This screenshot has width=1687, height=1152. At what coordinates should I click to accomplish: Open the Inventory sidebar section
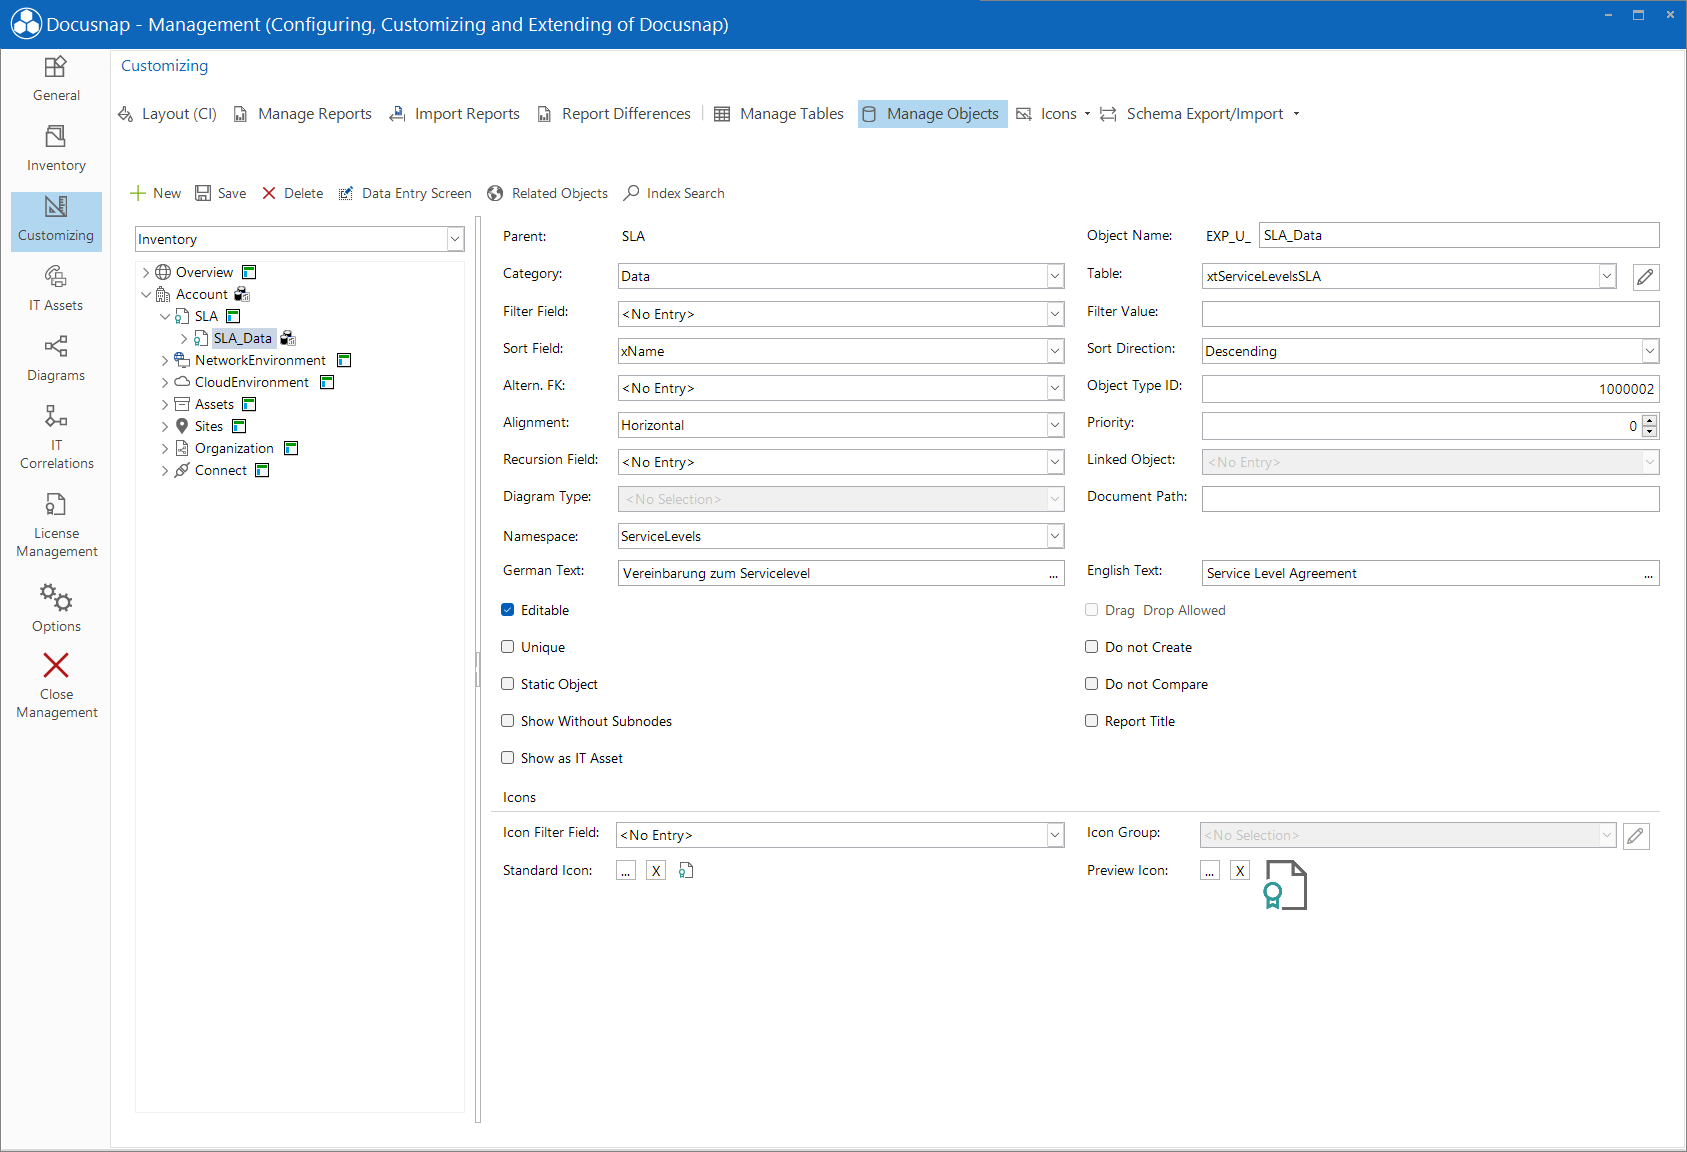56,149
